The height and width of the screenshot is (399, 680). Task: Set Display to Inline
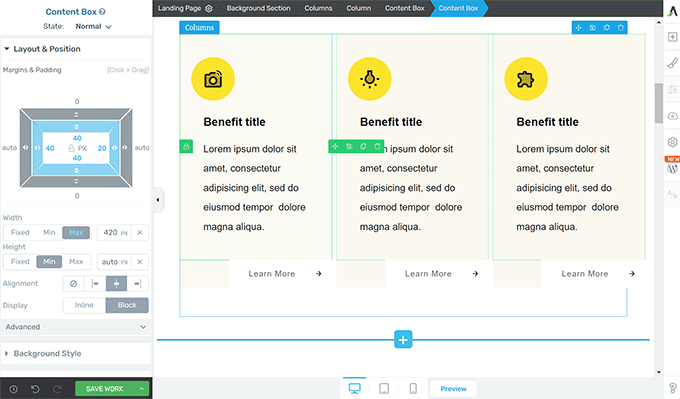tap(84, 305)
